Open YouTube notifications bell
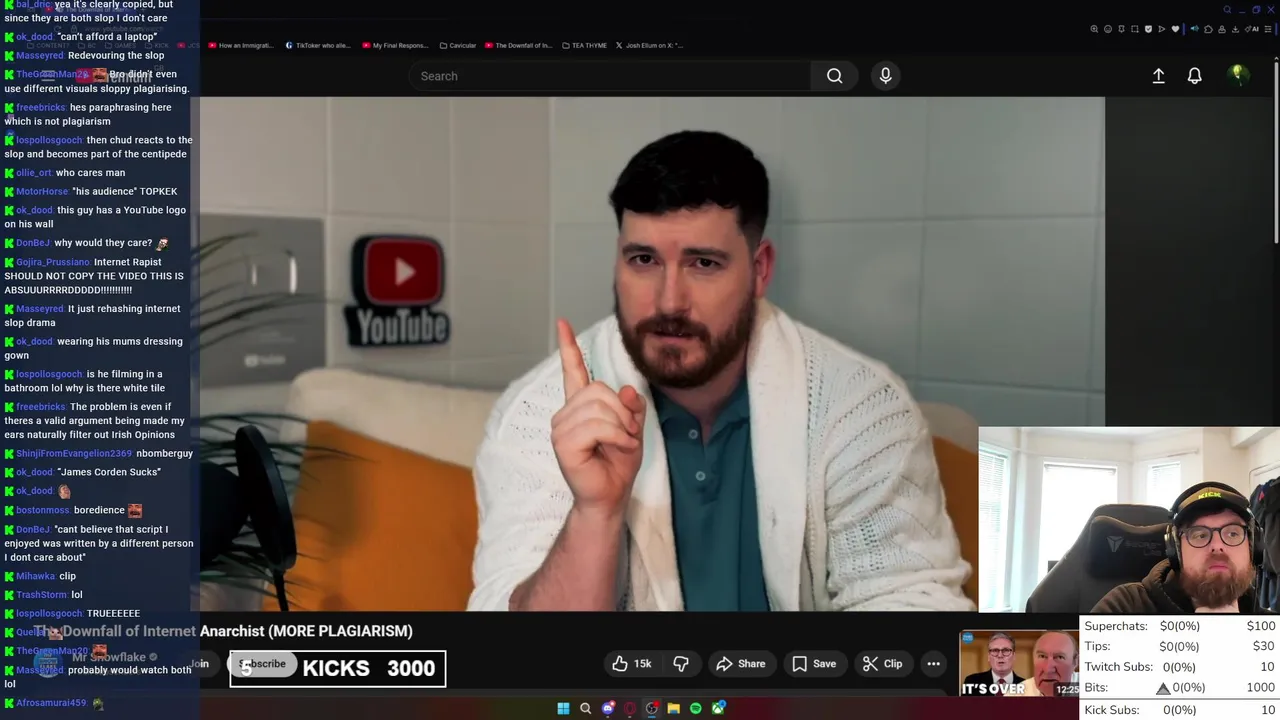The image size is (1280, 720). (1194, 76)
